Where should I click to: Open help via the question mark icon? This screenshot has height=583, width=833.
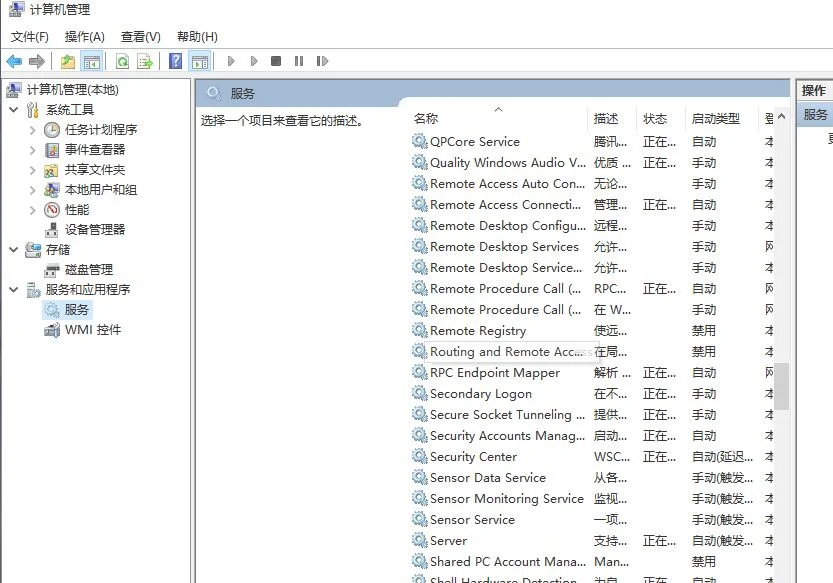coord(176,62)
